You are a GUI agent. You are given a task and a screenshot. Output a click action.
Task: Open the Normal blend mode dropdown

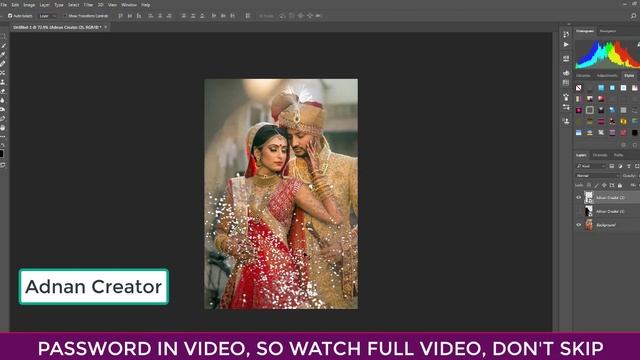click(597, 176)
